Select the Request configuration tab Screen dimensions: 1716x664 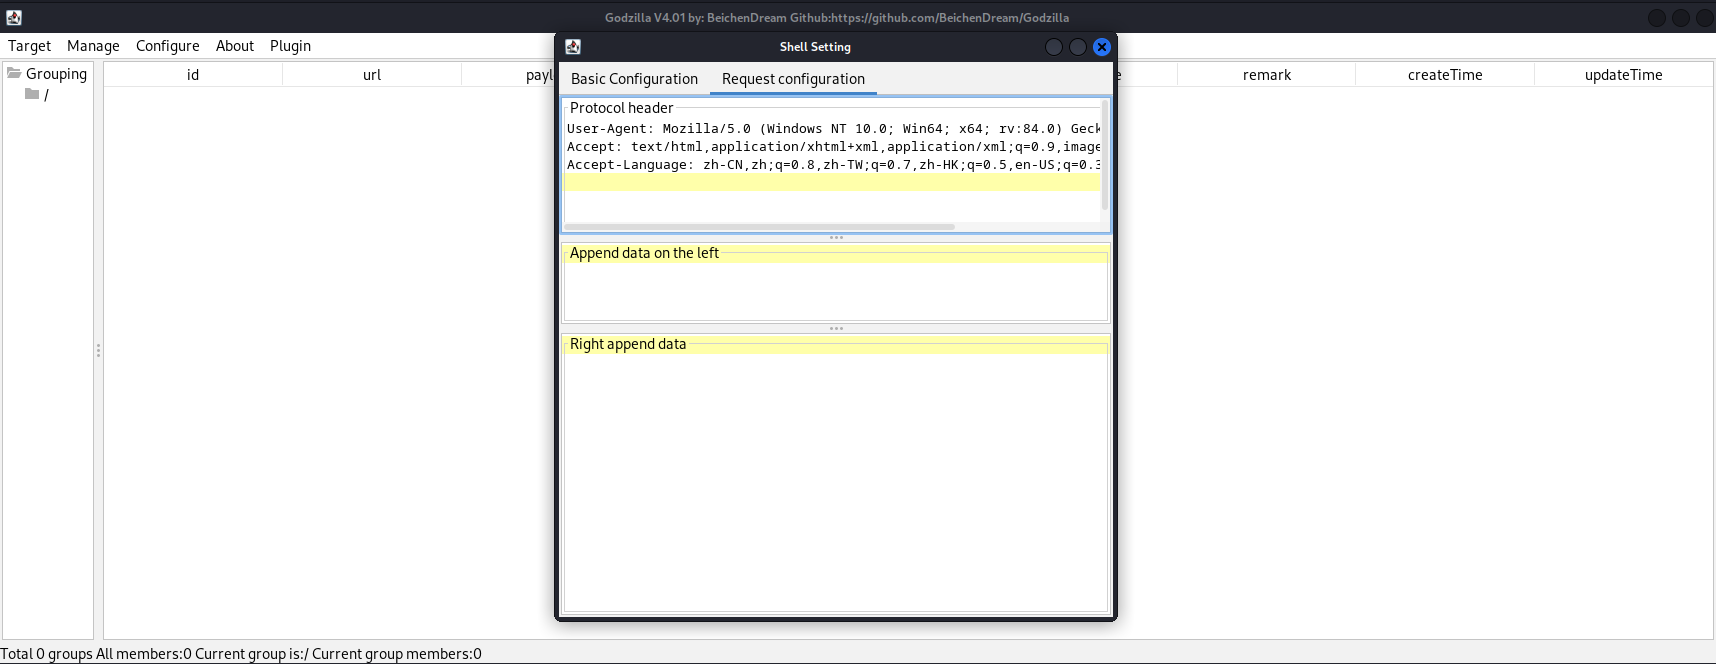click(x=793, y=79)
